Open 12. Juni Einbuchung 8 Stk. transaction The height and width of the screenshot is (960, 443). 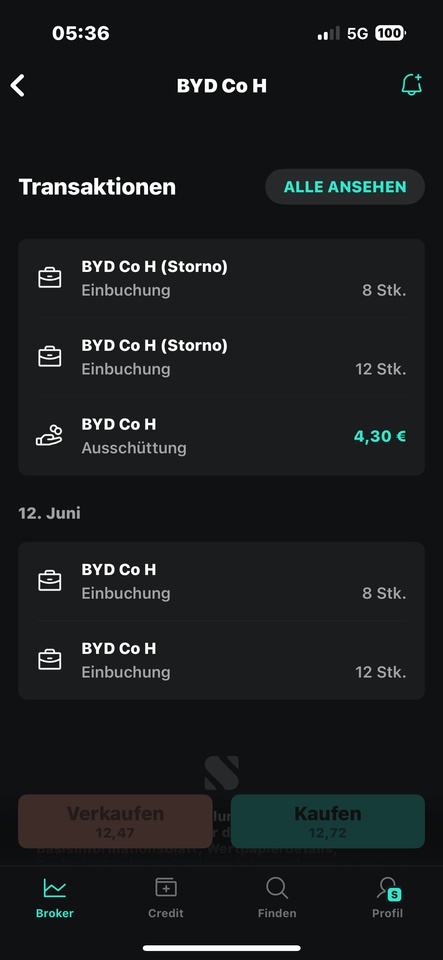pyautogui.click(x=222, y=581)
